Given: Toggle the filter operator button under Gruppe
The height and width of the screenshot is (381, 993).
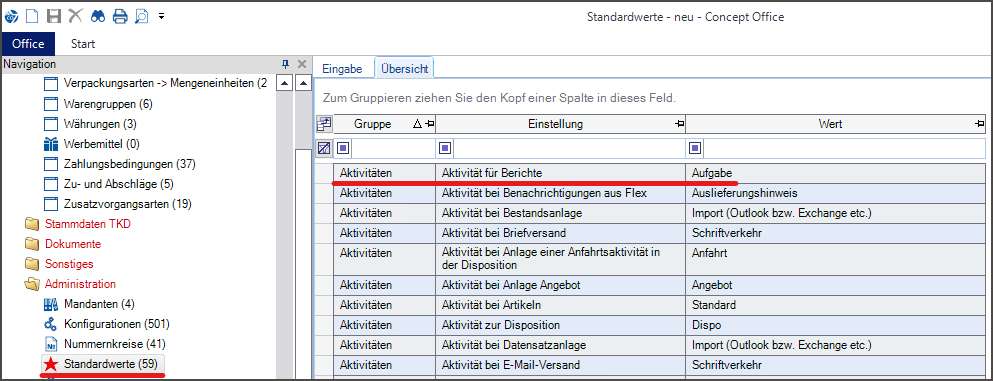Looking at the screenshot, I should point(343,149).
